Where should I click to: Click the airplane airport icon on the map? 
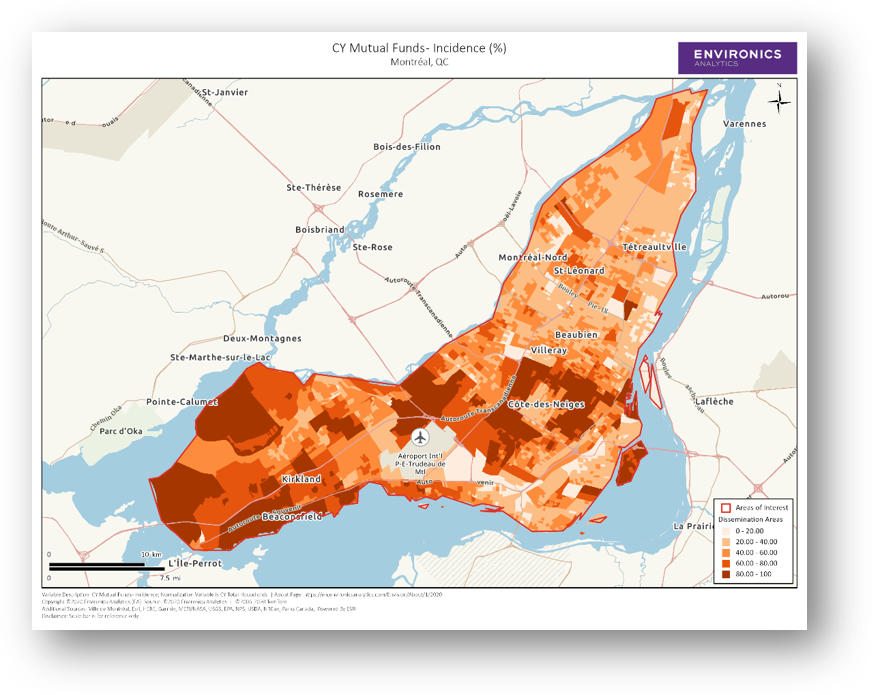point(420,437)
